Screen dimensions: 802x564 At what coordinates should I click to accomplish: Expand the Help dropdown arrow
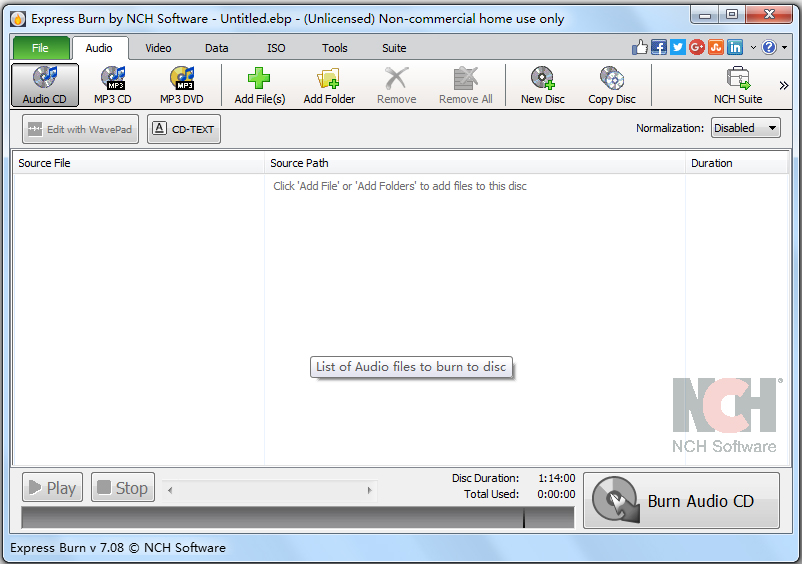(x=784, y=48)
